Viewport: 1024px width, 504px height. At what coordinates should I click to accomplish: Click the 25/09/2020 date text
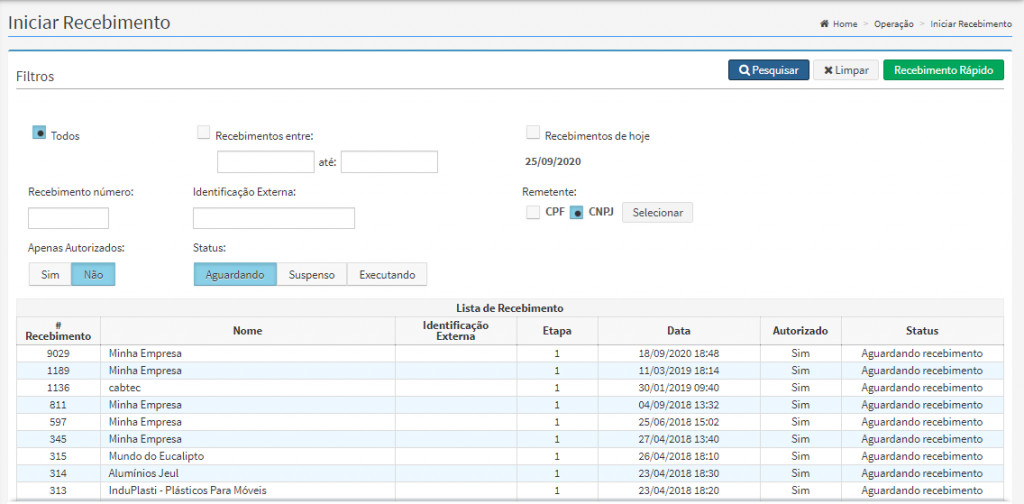552,160
